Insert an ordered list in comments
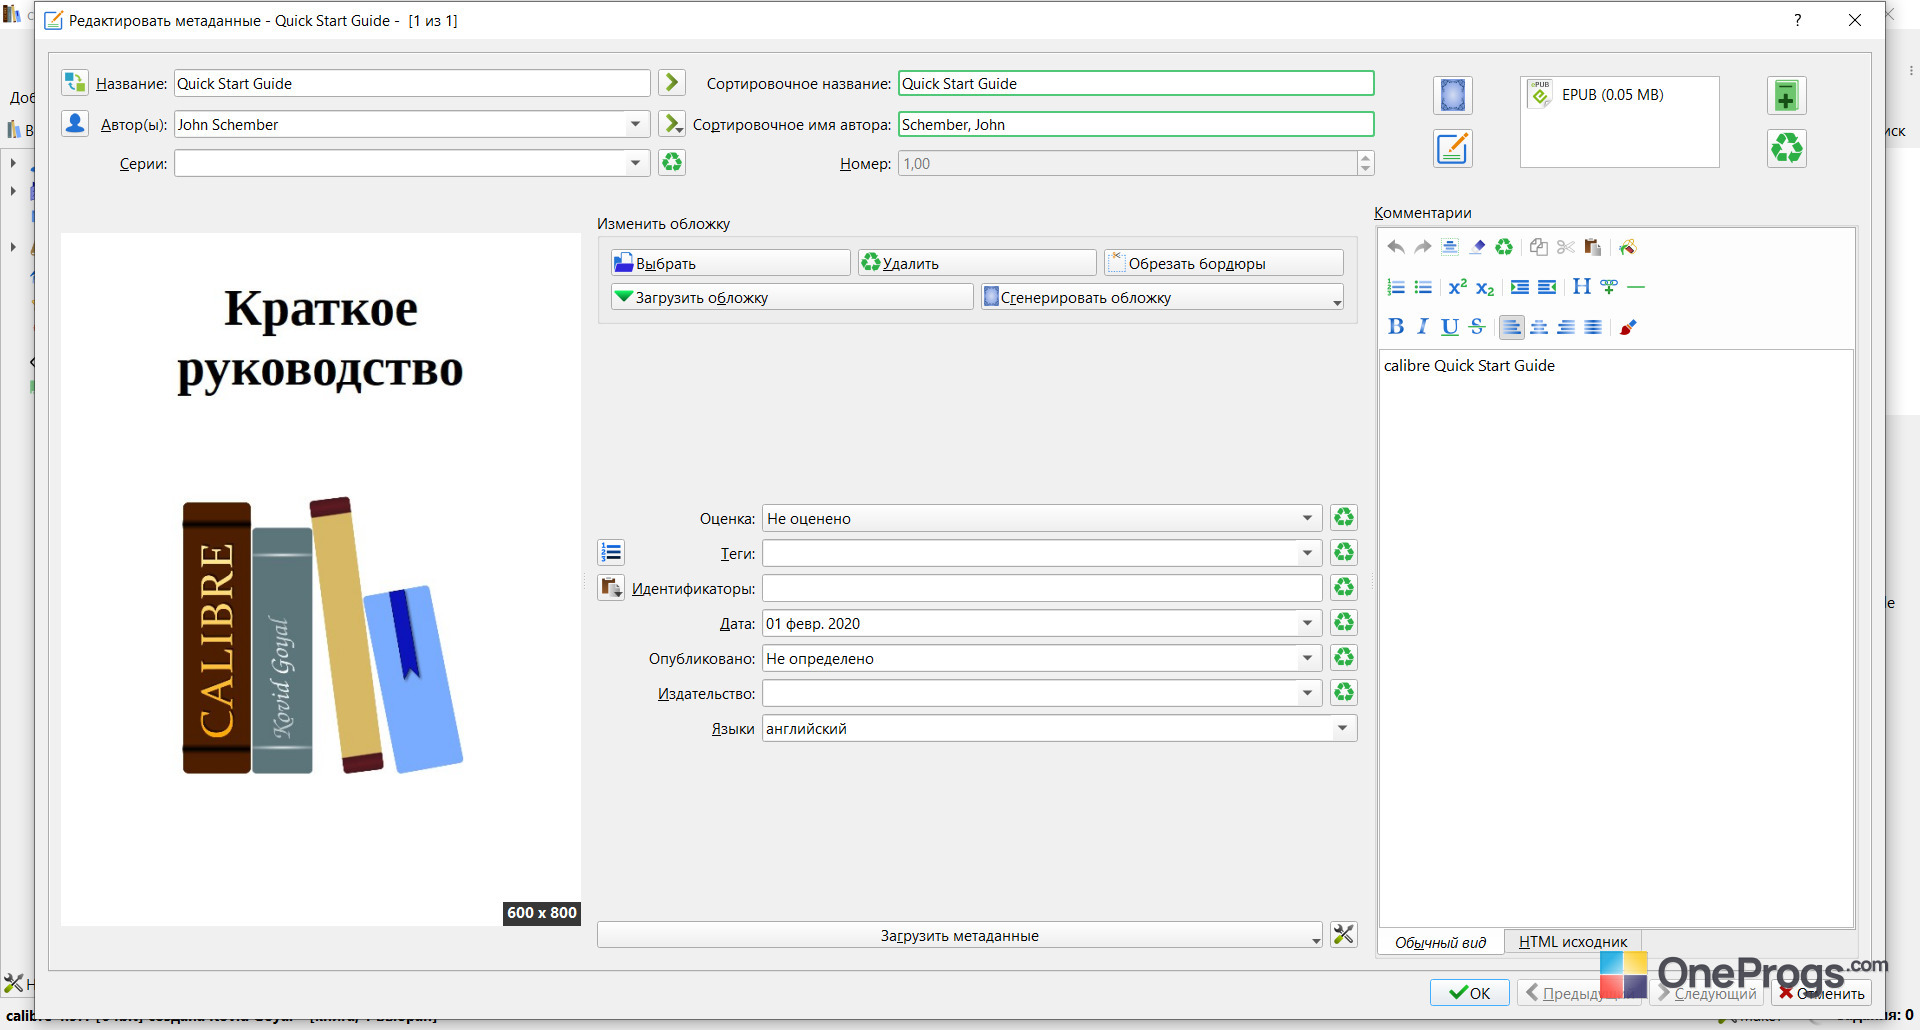The image size is (1920, 1030). point(1396,287)
